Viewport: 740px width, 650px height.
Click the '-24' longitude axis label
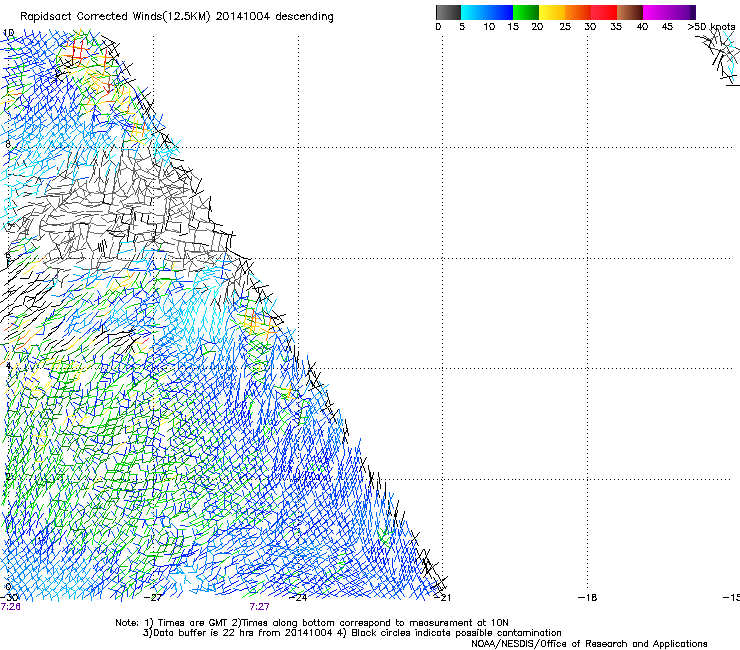click(298, 598)
